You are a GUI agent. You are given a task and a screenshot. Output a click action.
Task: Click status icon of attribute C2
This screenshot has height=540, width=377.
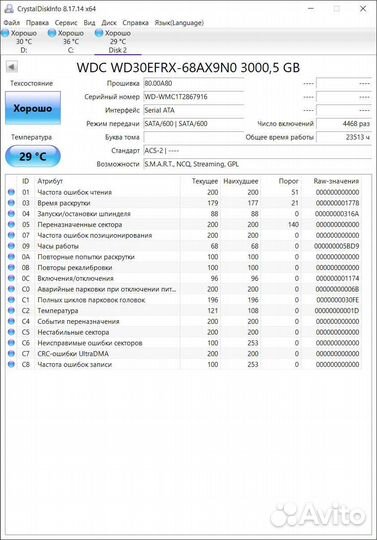tap(11, 310)
